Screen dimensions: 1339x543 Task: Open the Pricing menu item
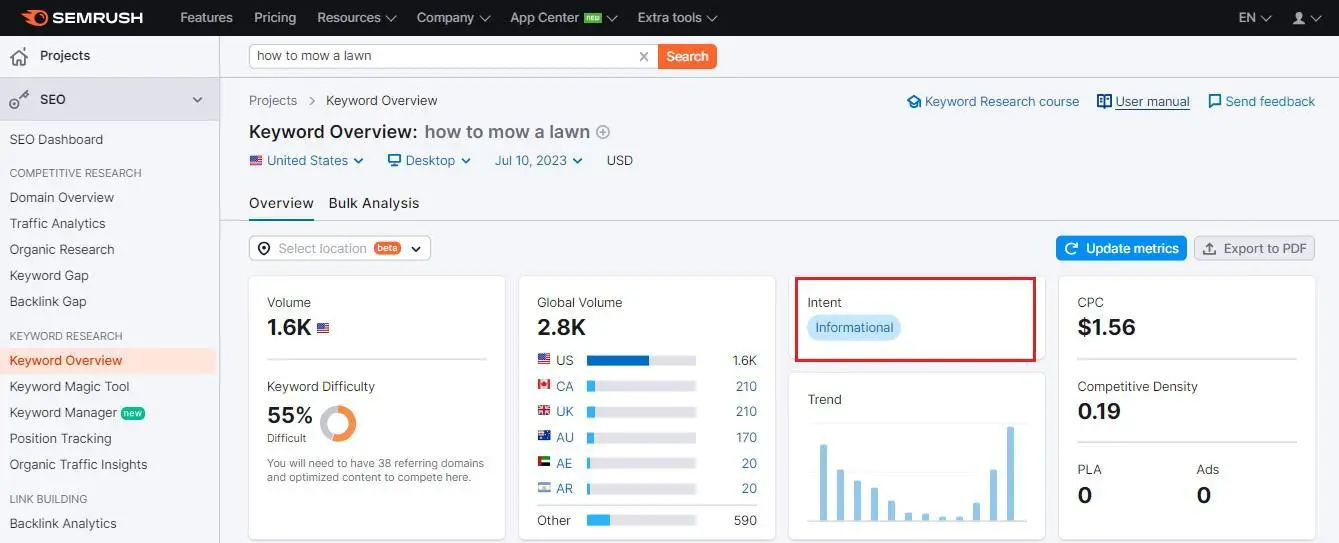click(x=275, y=17)
